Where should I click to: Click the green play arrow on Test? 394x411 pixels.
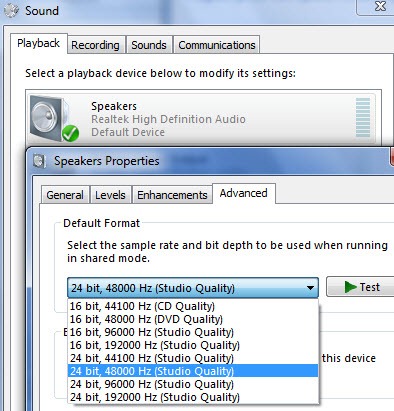[x=350, y=287]
